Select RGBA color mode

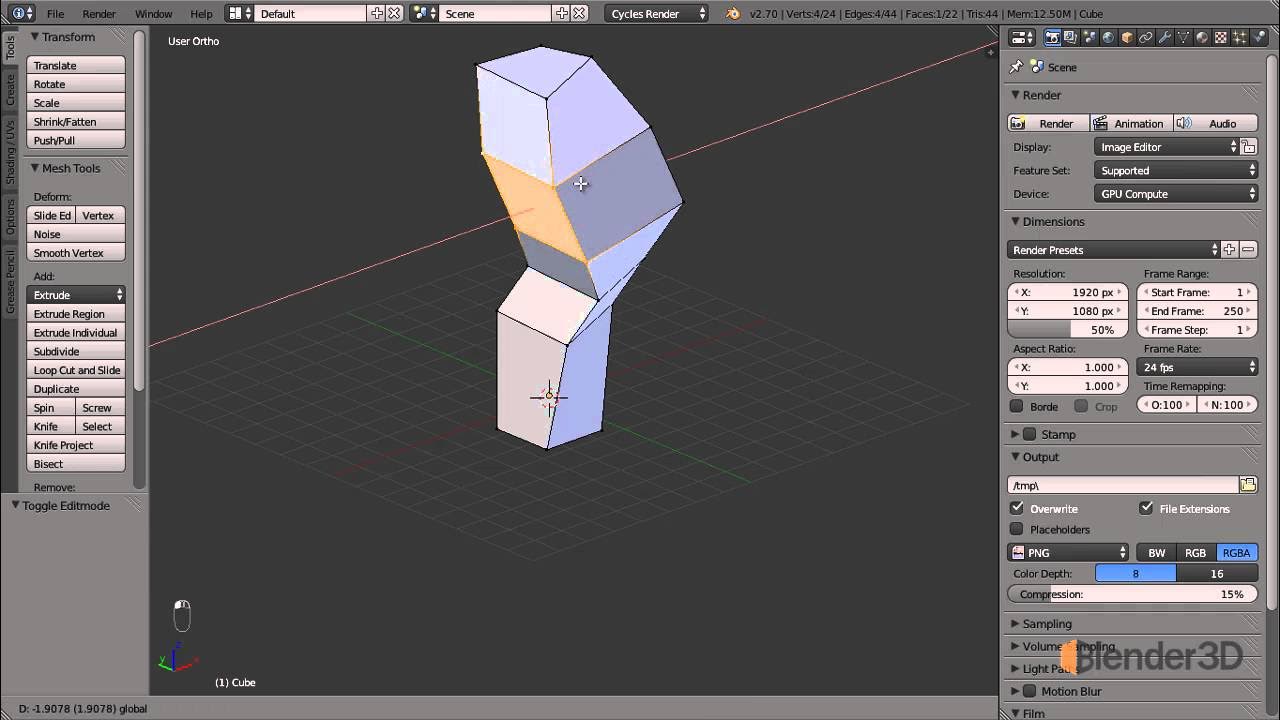click(1237, 553)
